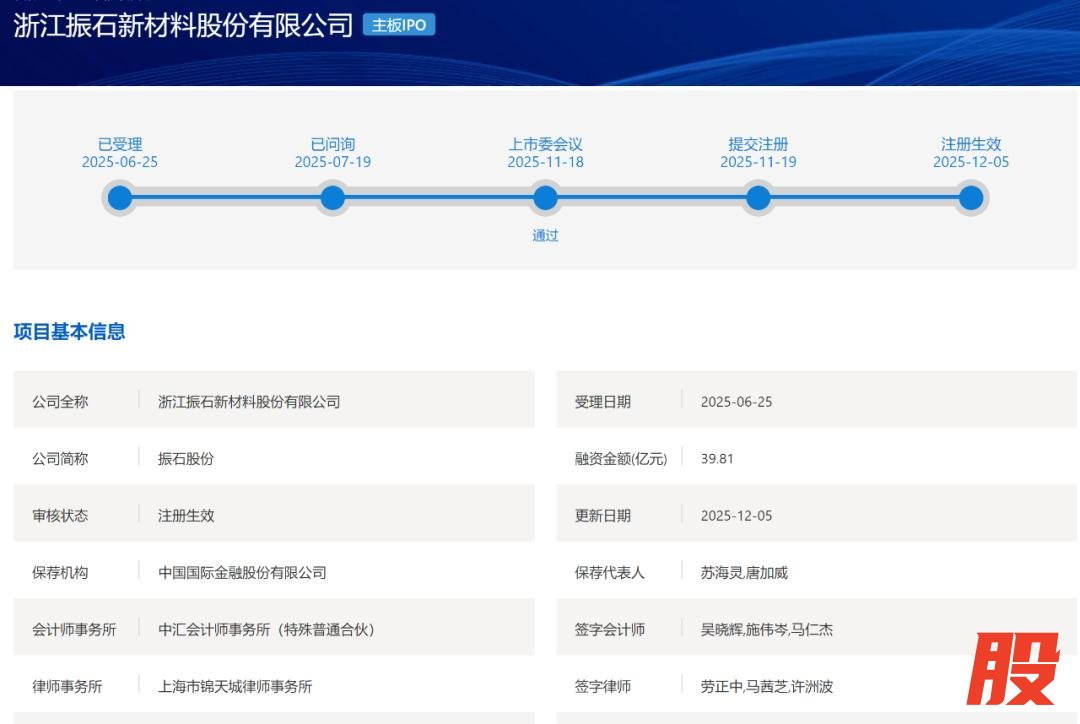Click sponsor representatives 苏海灵,唐加威
1080x724 pixels.
[x=744, y=573]
